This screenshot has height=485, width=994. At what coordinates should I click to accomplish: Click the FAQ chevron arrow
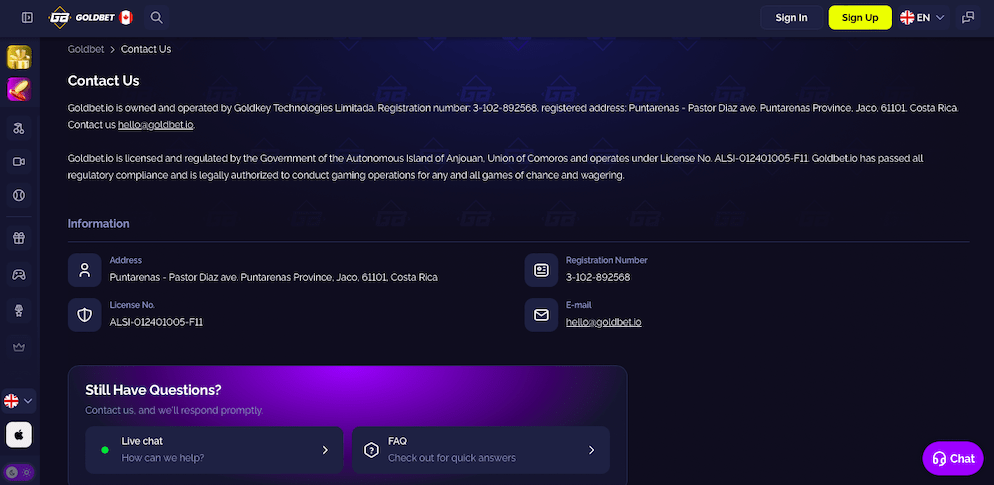tap(591, 450)
